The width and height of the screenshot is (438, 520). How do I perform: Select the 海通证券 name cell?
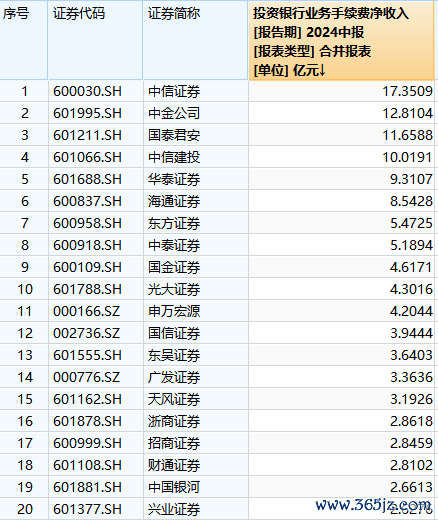tap(195, 201)
